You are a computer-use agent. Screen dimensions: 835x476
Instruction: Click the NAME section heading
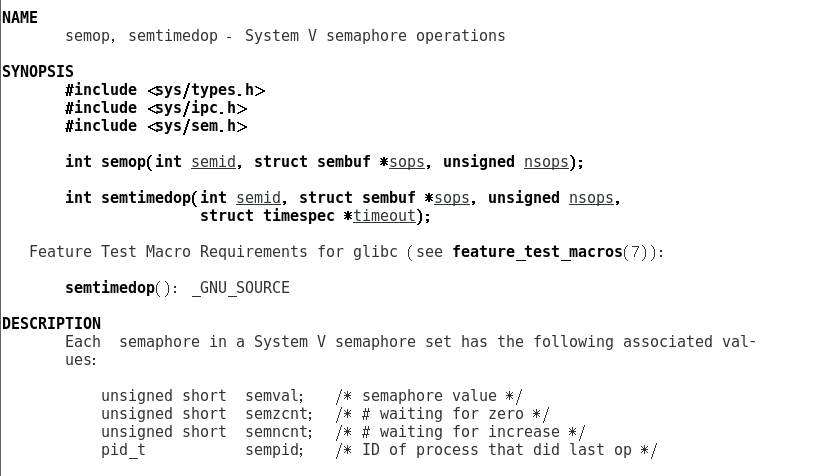pyautogui.click(x=20, y=18)
